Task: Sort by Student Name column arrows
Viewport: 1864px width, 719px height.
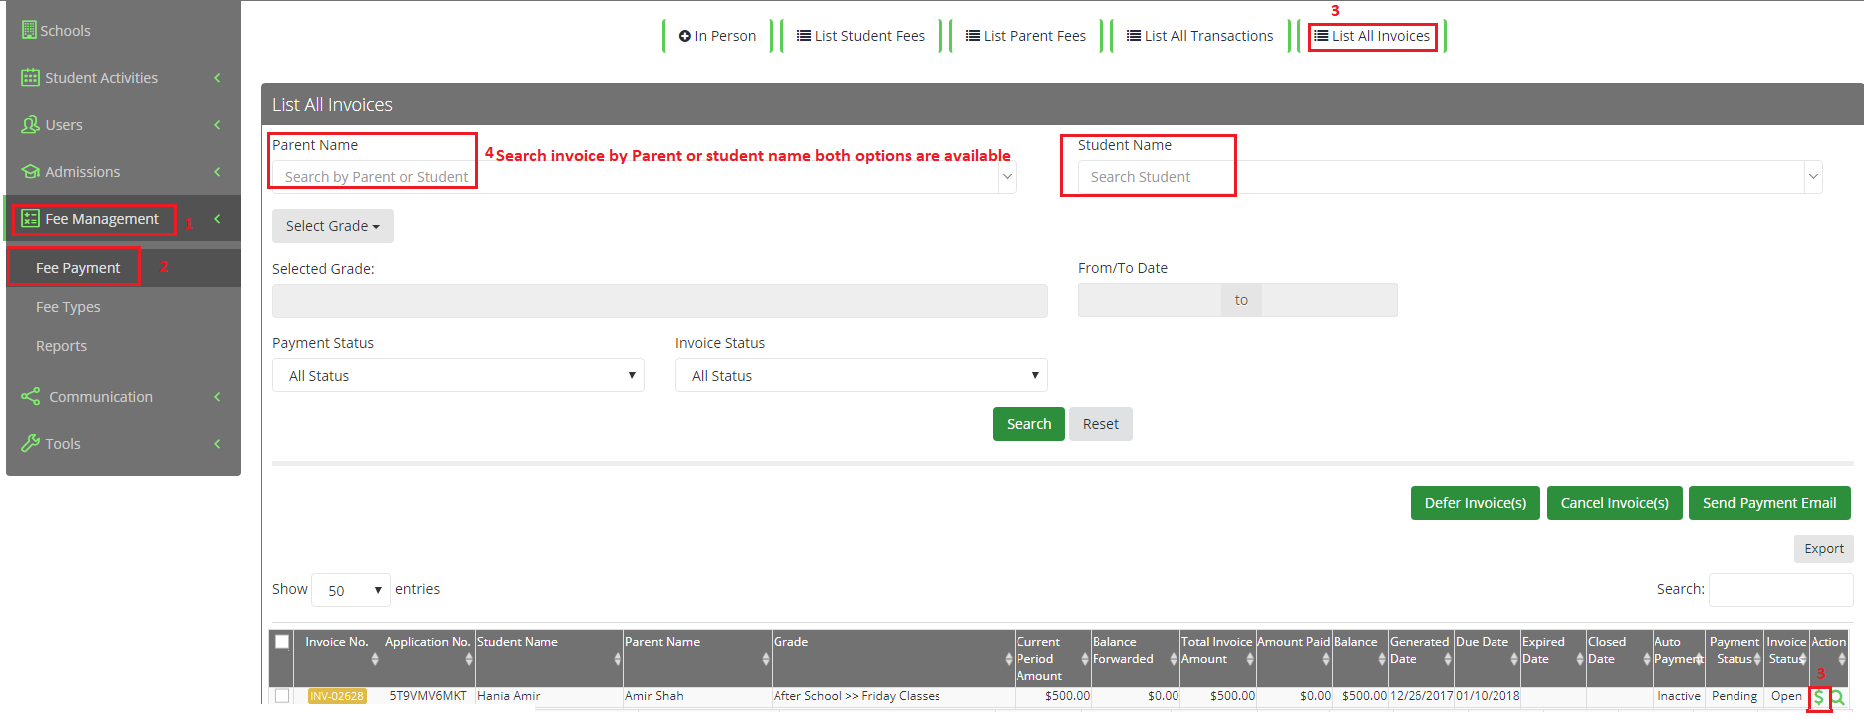Action: [x=617, y=659]
